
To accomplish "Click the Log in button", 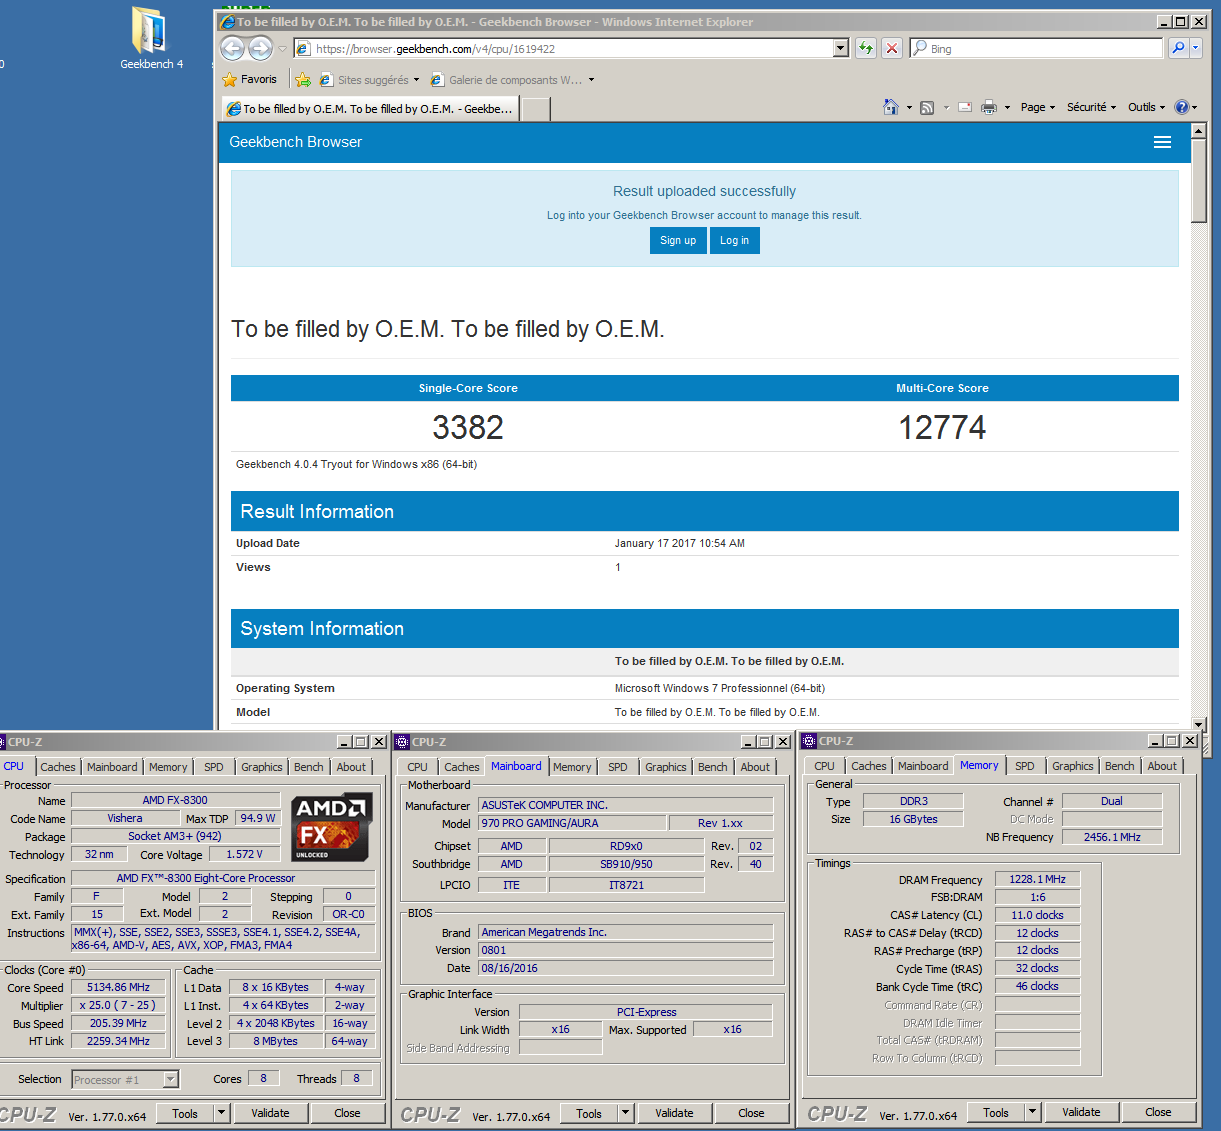I will [734, 240].
